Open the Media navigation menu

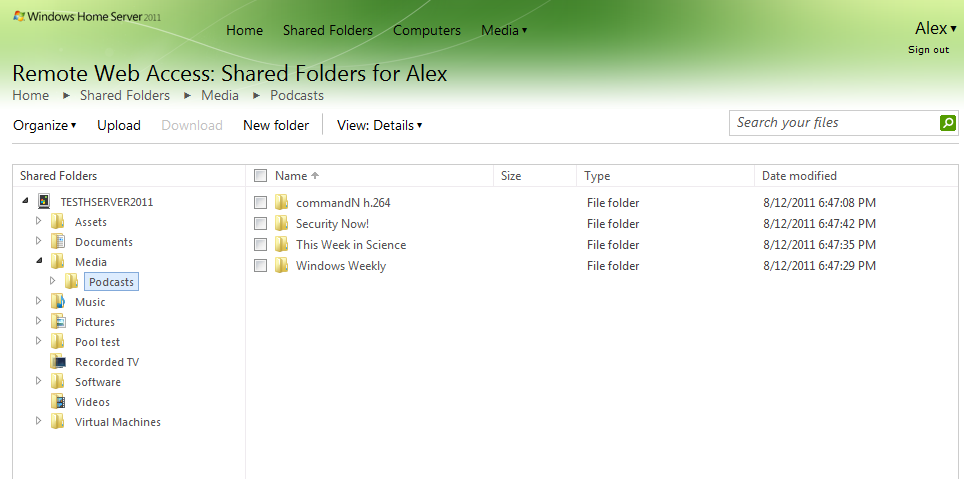click(504, 30)
